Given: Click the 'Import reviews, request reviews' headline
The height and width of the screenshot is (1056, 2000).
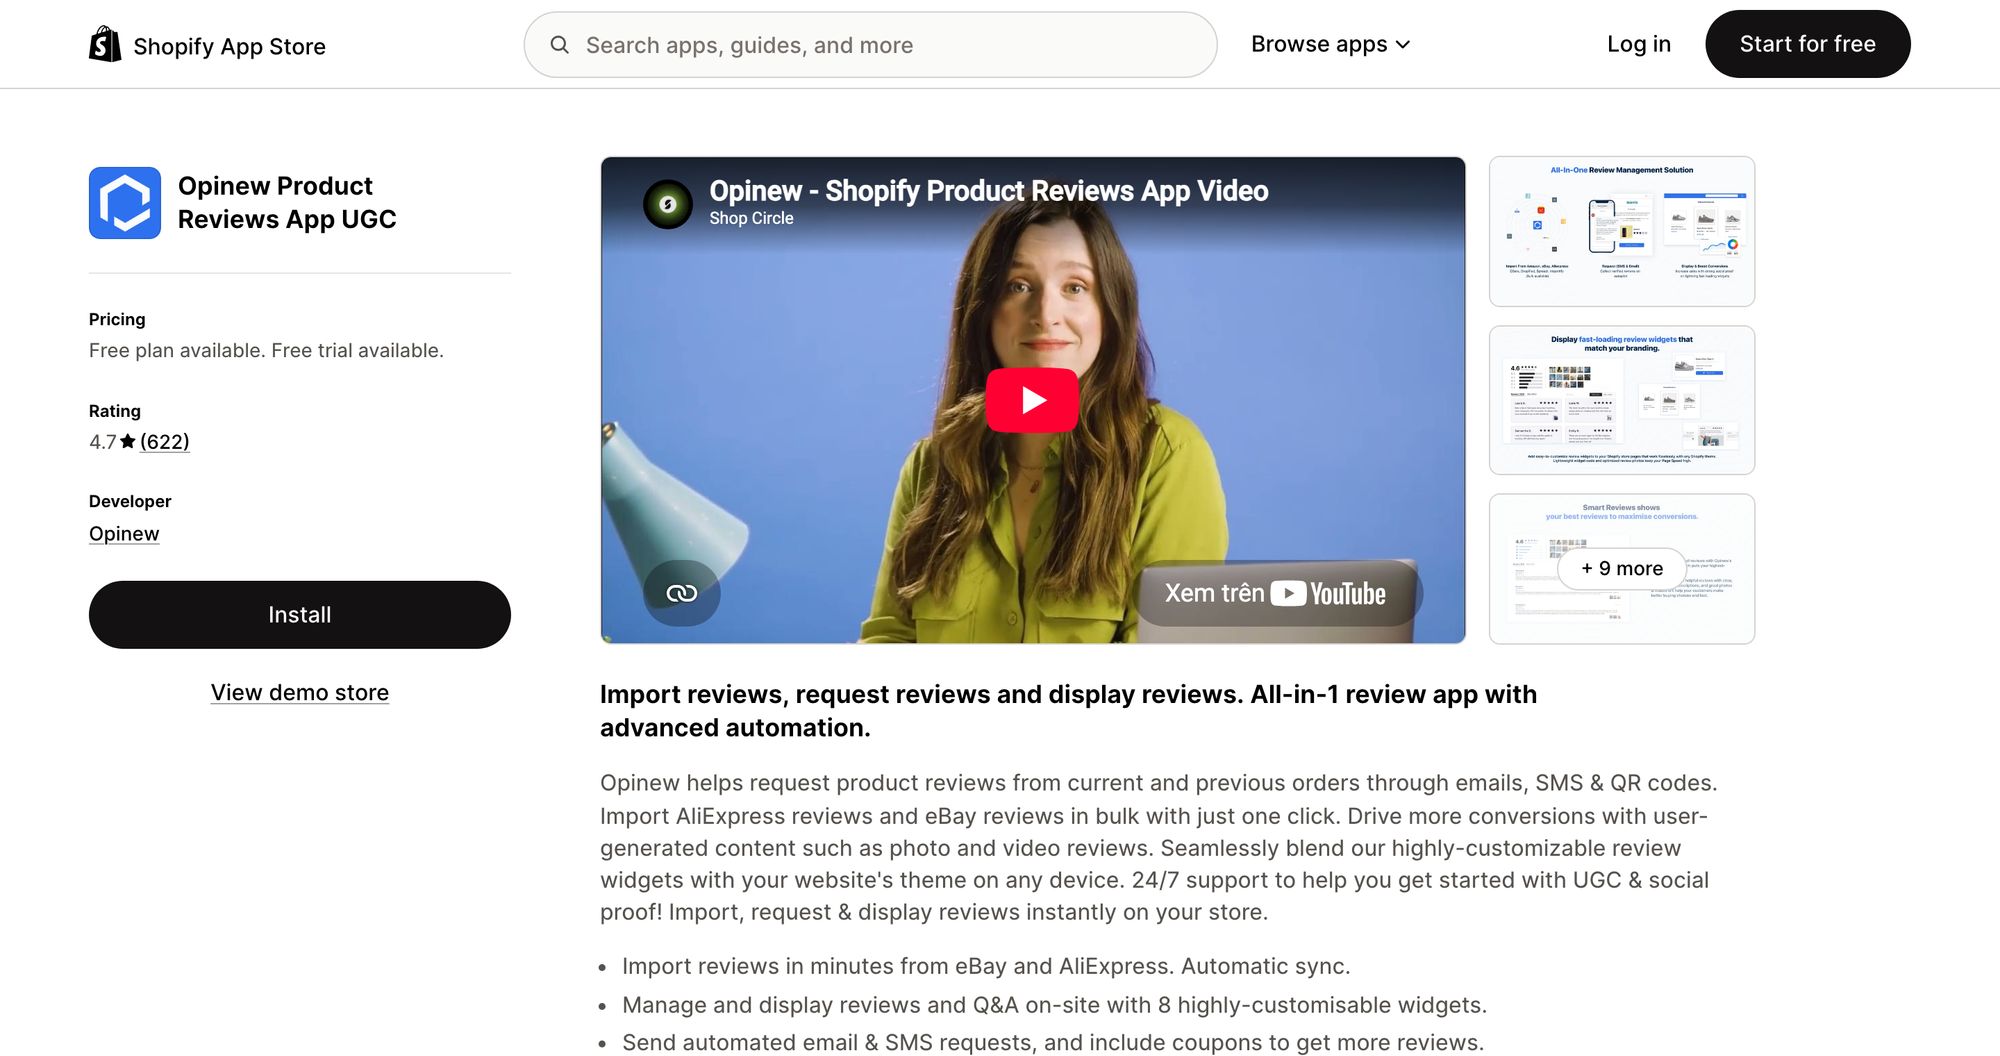Looking at the screenshot, I should [1068, 711].
